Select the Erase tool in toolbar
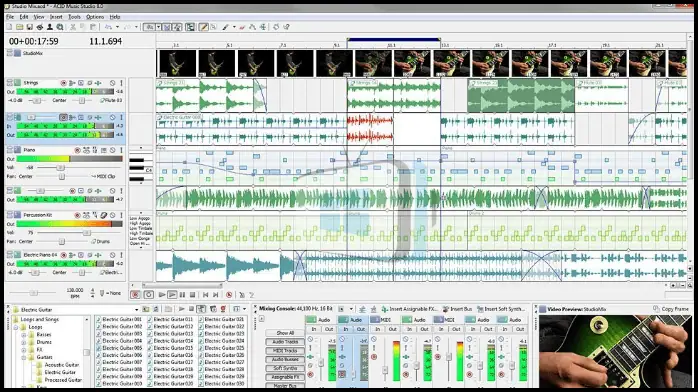This screenshot has width=698, height=392. pos(242,27)
